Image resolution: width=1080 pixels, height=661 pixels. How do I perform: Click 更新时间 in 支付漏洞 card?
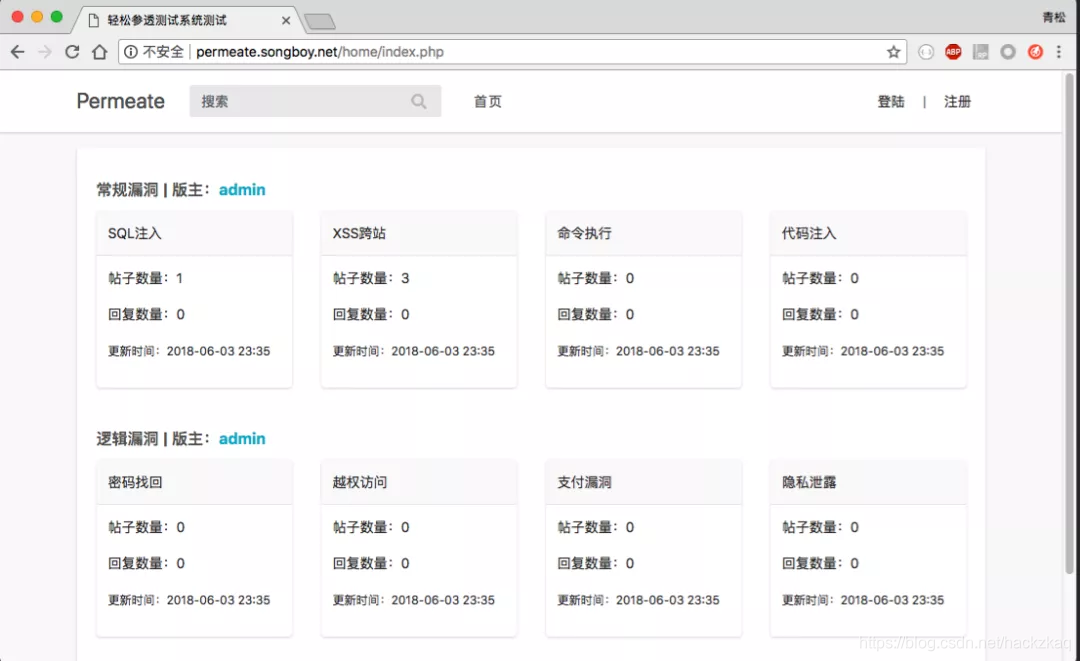pyautogui.click(x=638, y=600)
